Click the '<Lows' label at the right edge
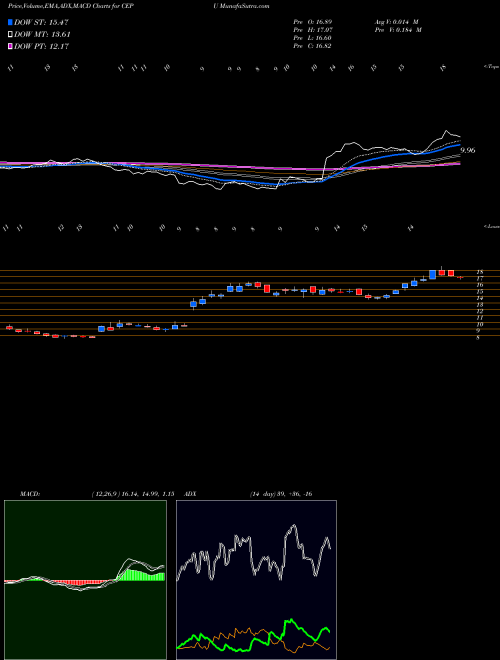 tap(492, 226)
